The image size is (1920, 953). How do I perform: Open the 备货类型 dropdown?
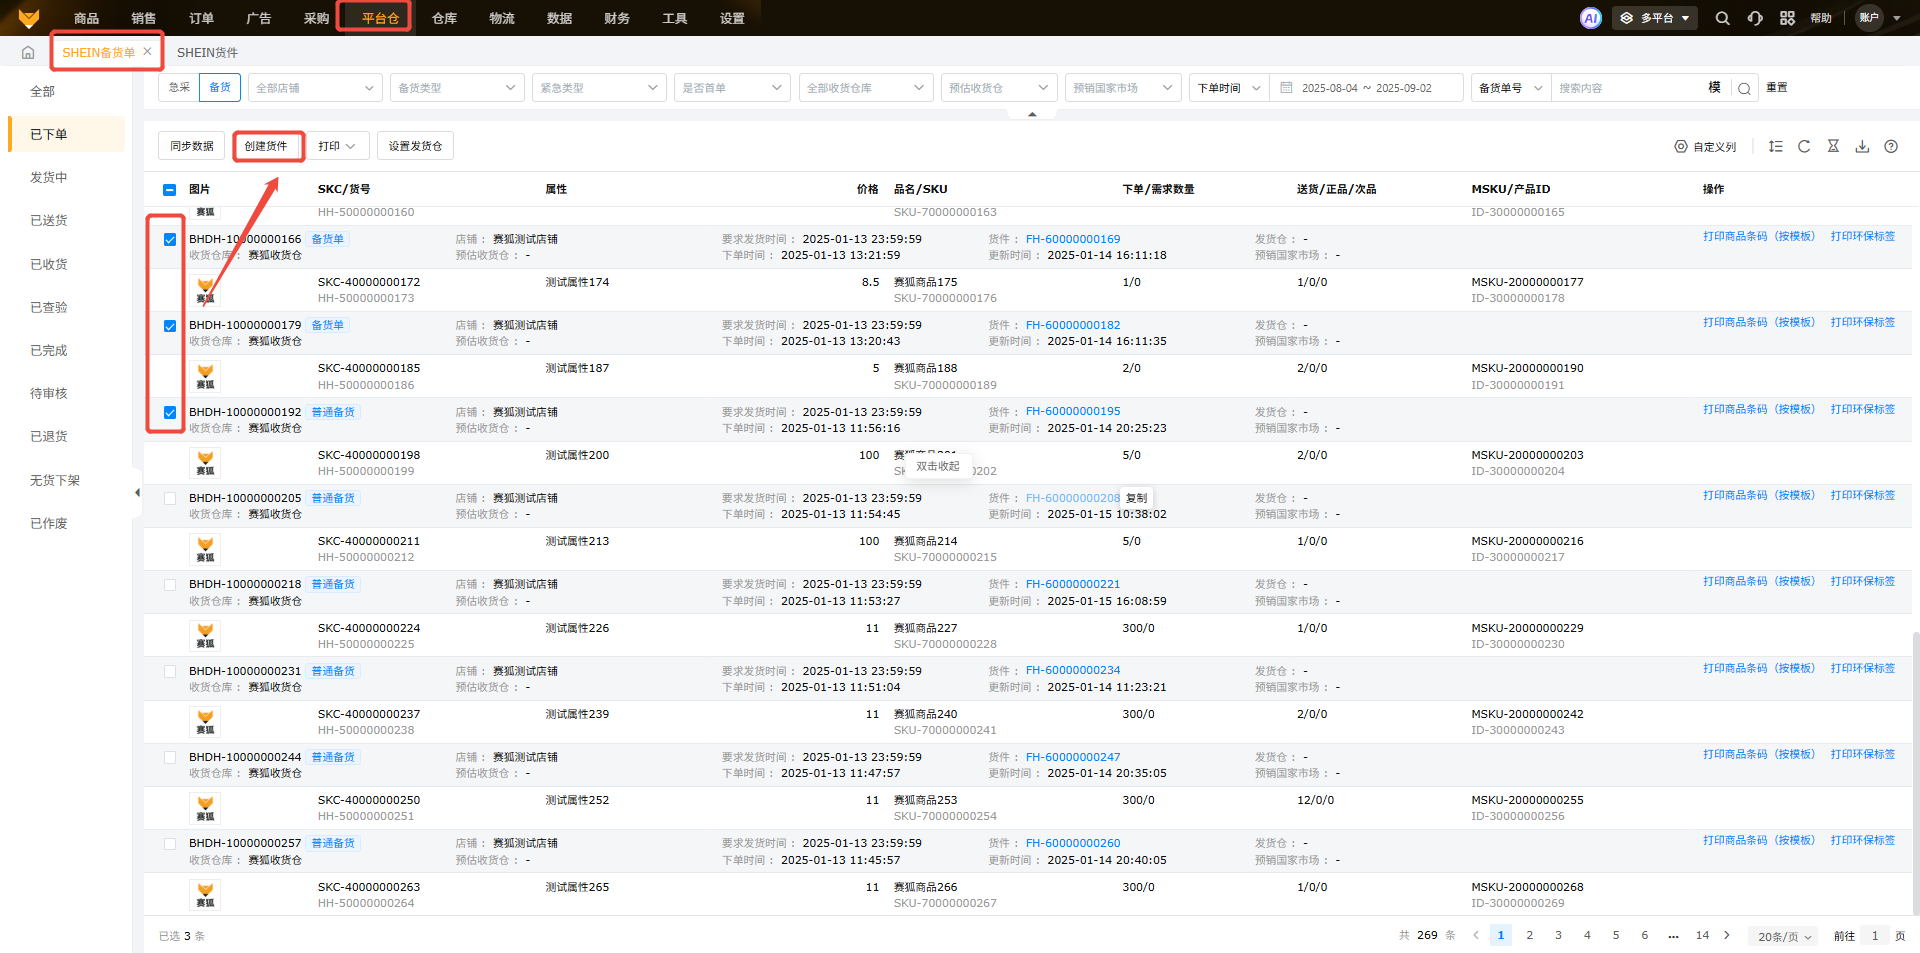tap(457, 88)
